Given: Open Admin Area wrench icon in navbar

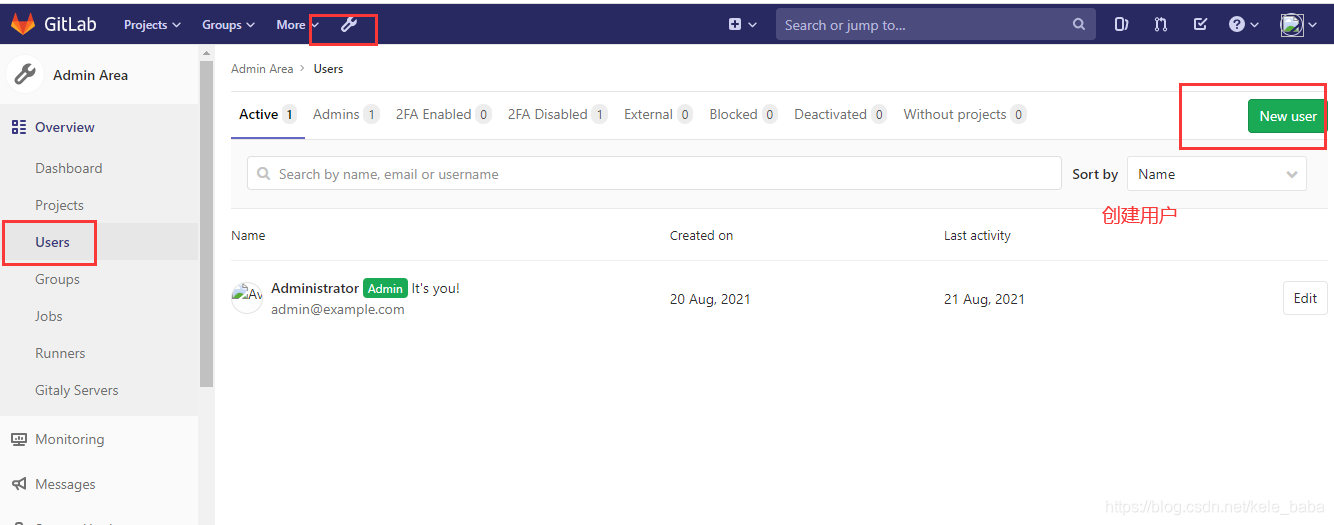Looking at the screenshot, I should pos(348,25).
